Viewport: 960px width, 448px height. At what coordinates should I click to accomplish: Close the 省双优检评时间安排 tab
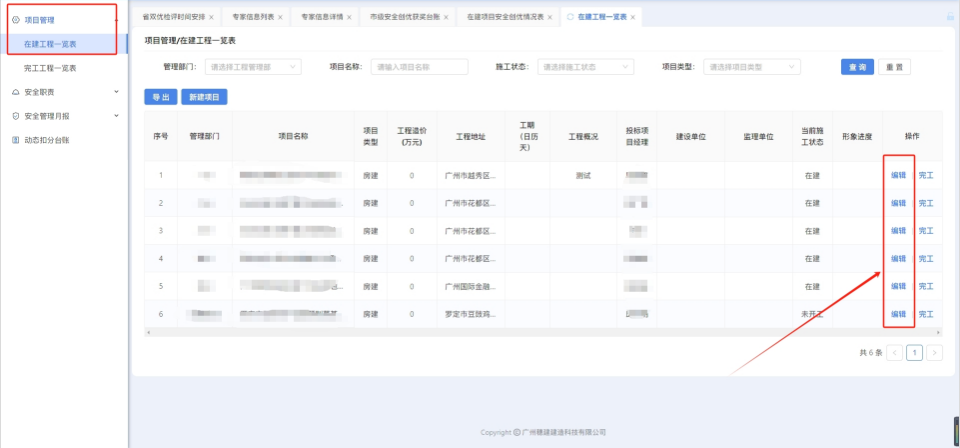(211, 18)
